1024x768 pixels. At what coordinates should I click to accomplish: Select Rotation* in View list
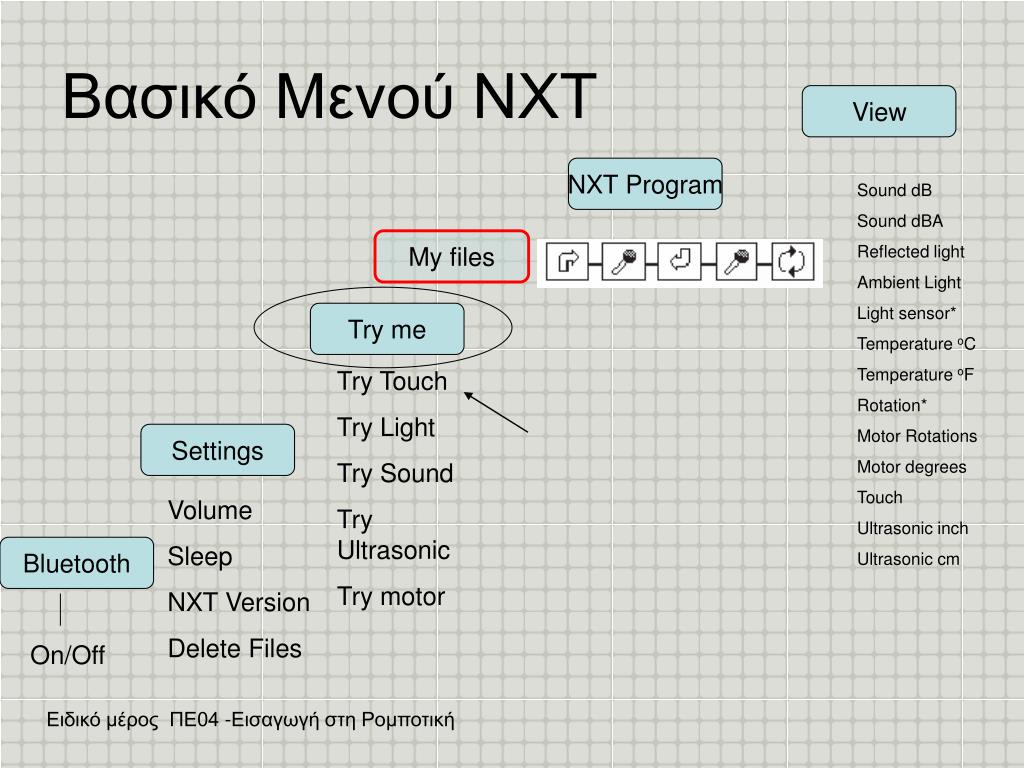tap(891, 406)
